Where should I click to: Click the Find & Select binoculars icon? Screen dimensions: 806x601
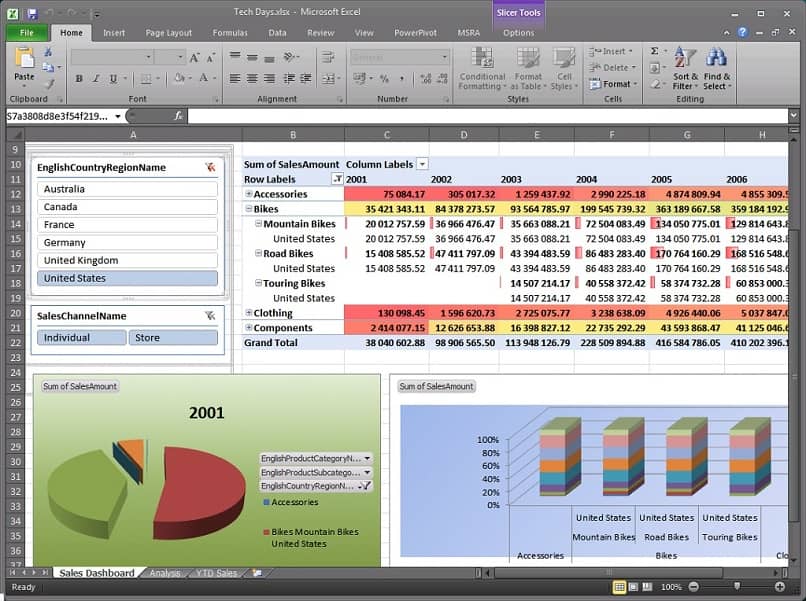click(716, 57)
